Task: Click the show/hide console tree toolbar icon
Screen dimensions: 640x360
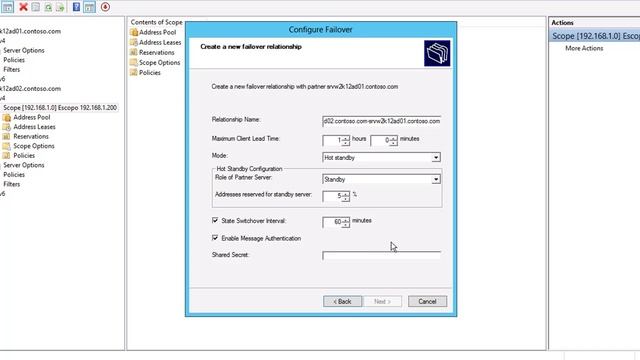Action: pos(7,7)
